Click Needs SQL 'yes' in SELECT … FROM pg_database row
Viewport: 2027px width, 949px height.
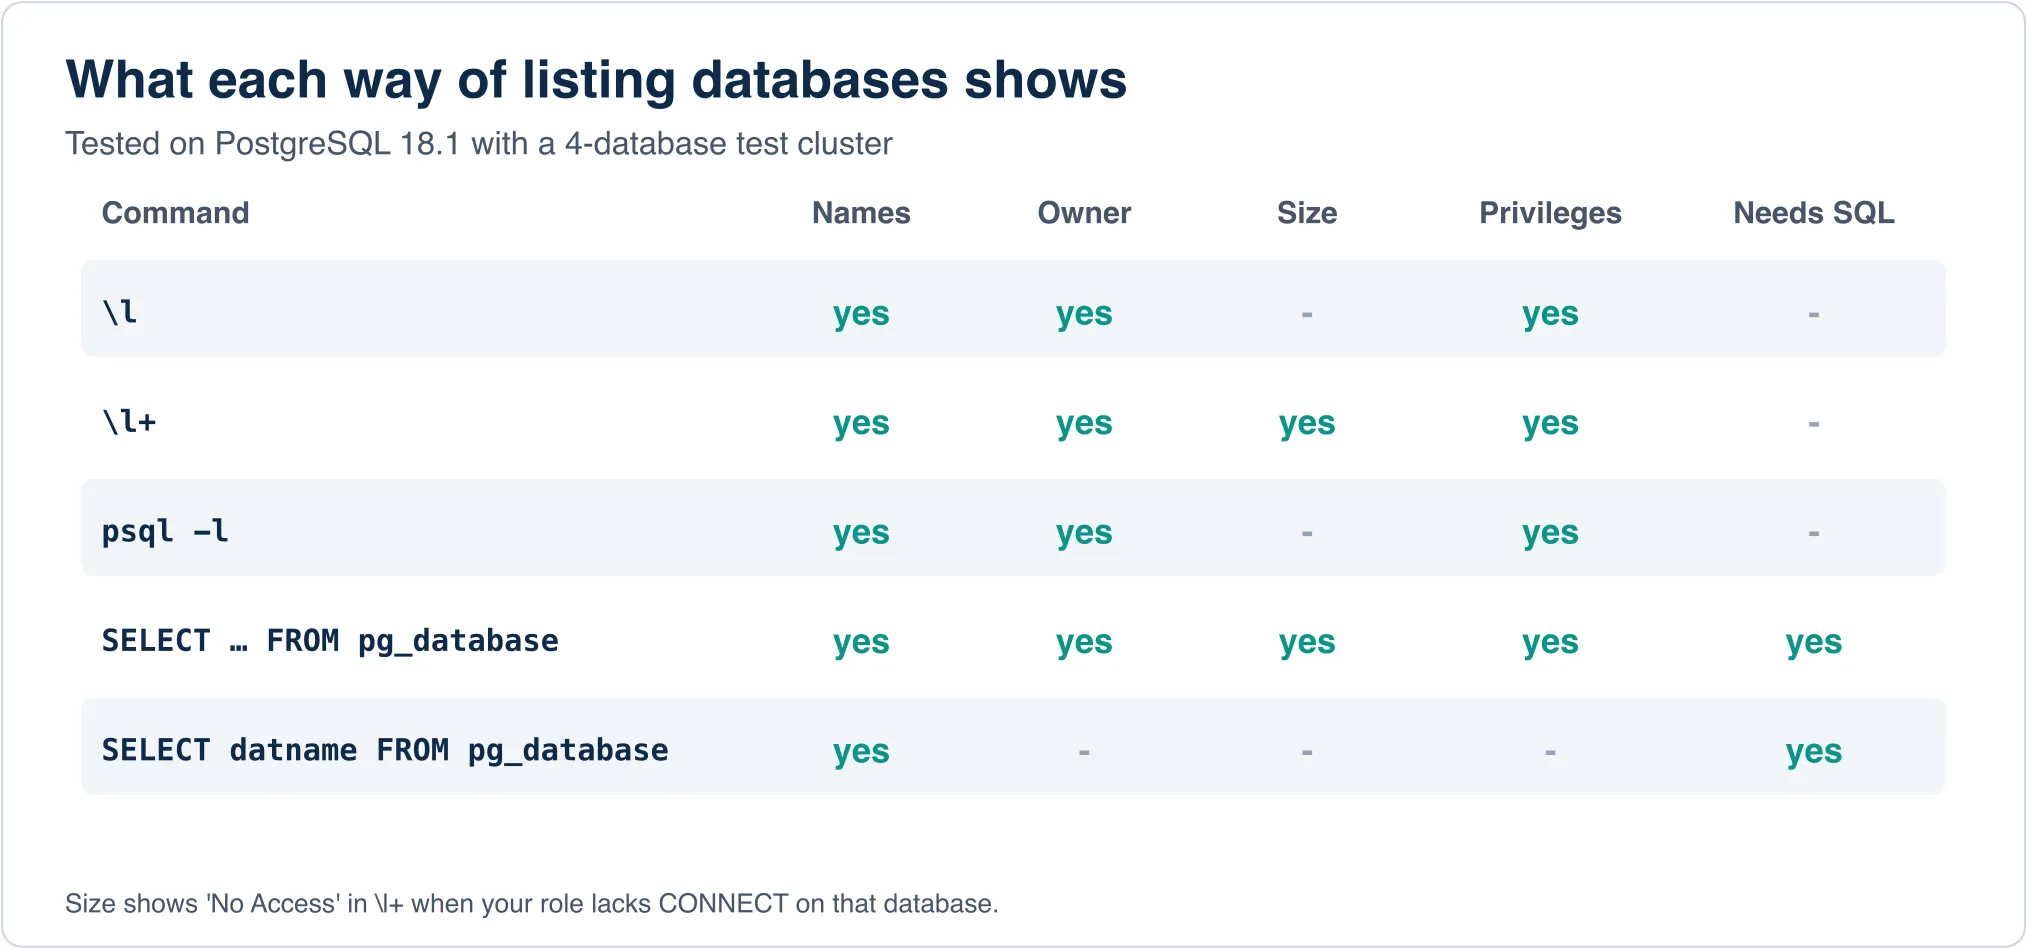click(x=1814, y=642)
